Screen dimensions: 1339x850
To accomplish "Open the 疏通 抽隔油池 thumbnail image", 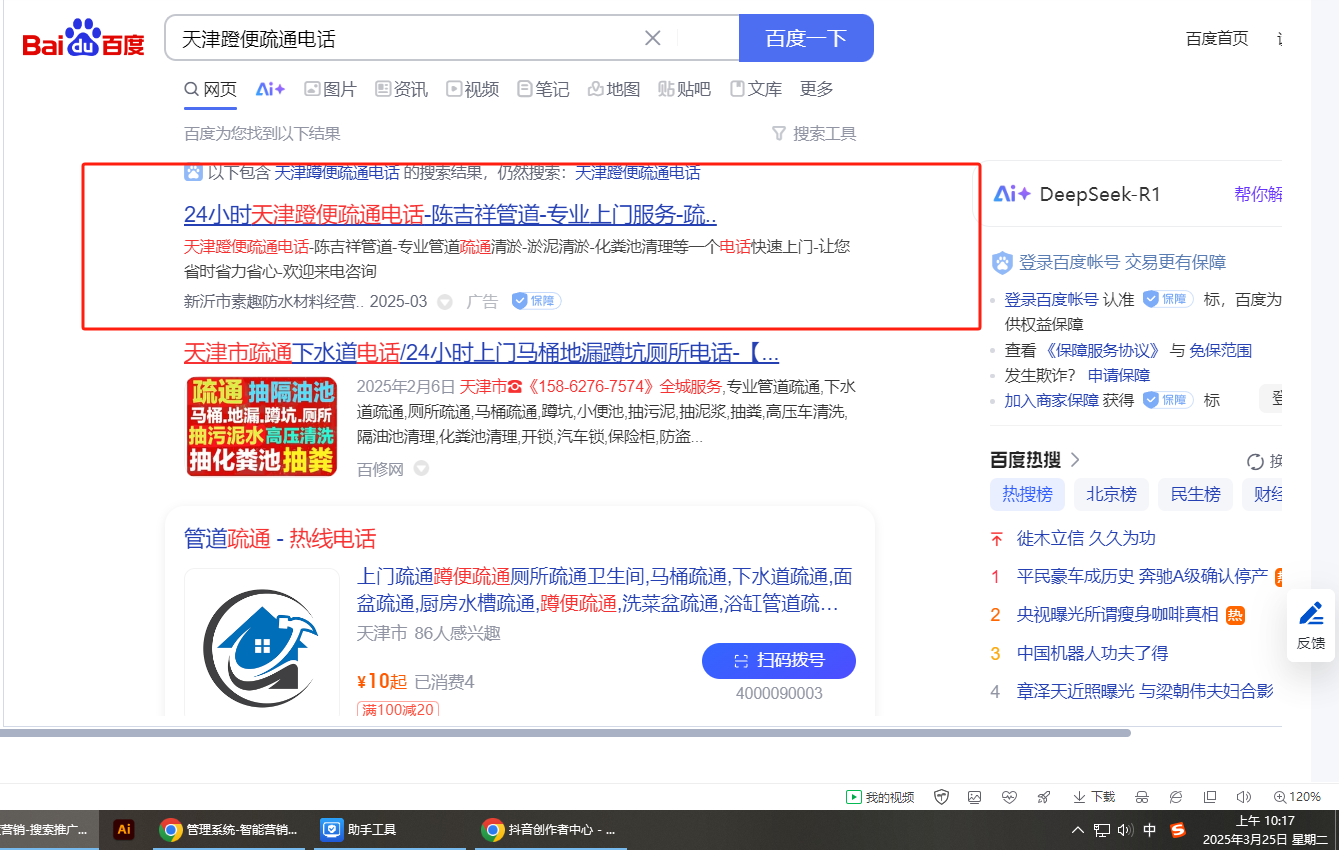I will 262,426.
